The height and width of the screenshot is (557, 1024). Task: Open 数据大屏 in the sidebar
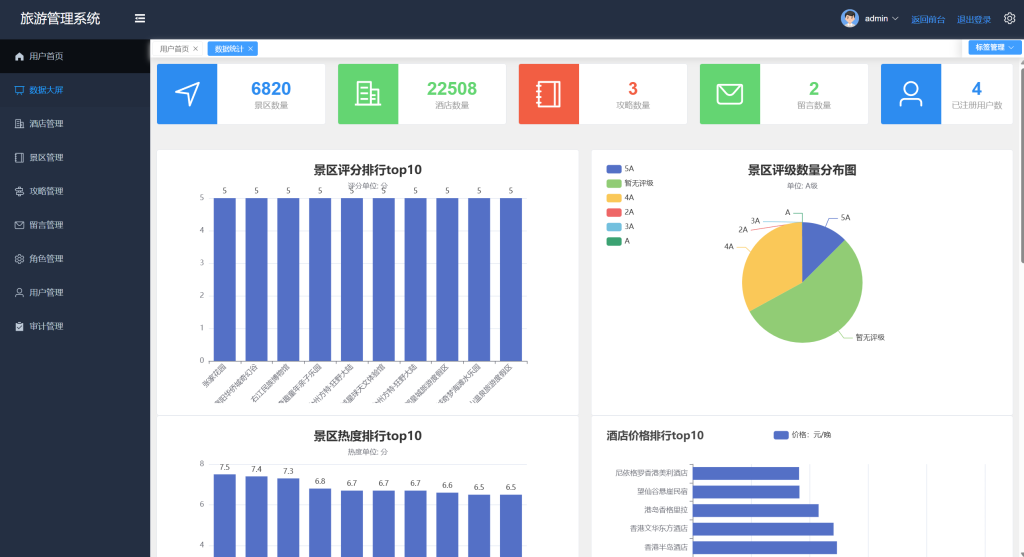click(x=74, y=90)
